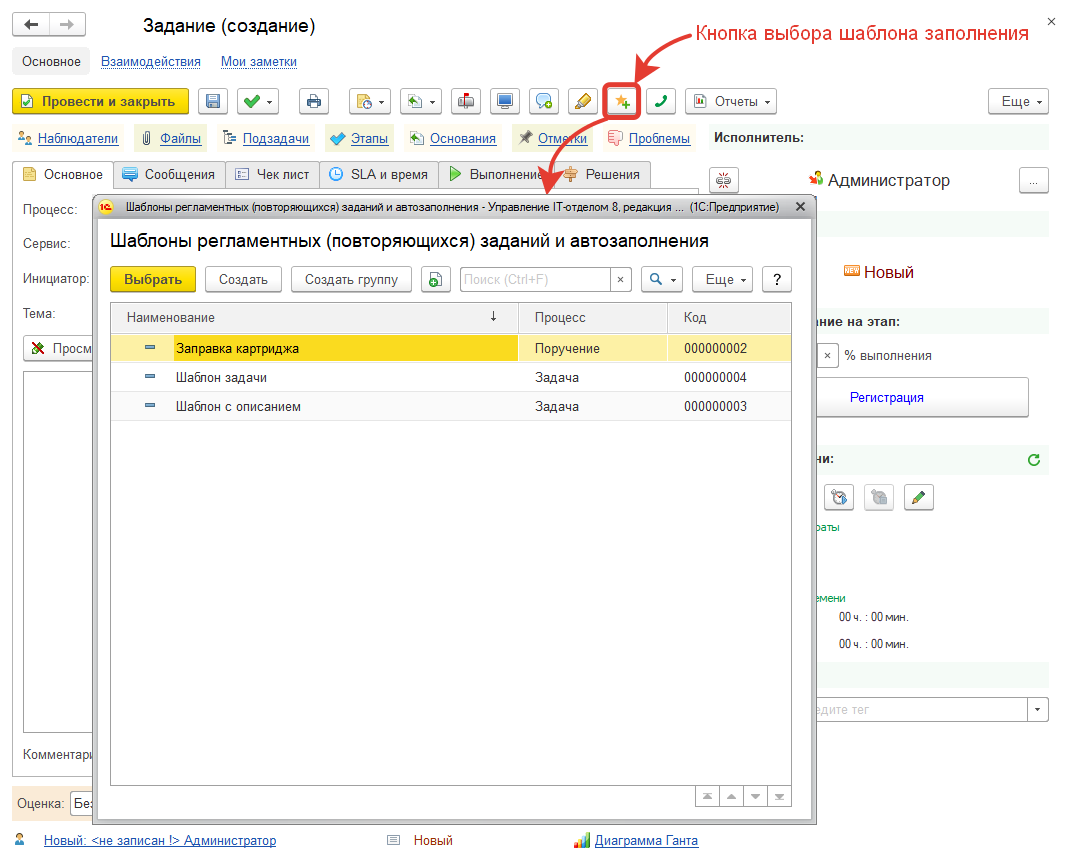
Task: Sort by the Наименование column header
Action: [314, 317]
